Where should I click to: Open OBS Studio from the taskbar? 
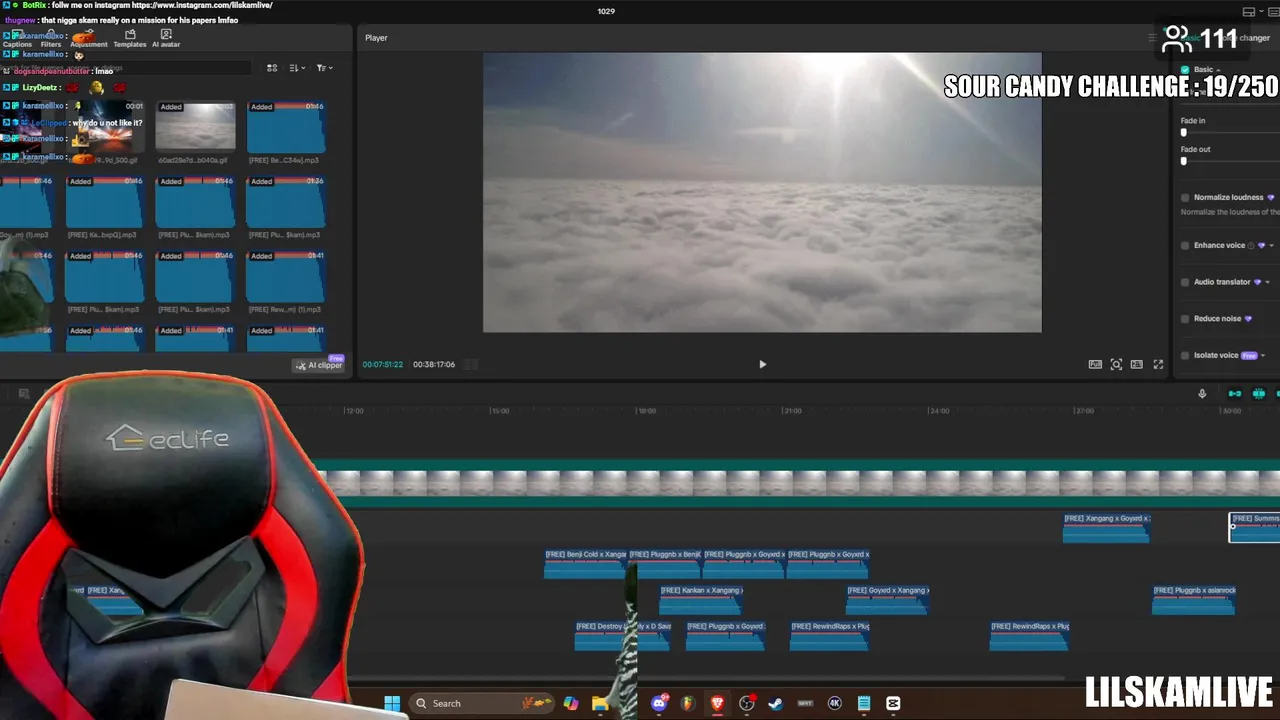746,703
